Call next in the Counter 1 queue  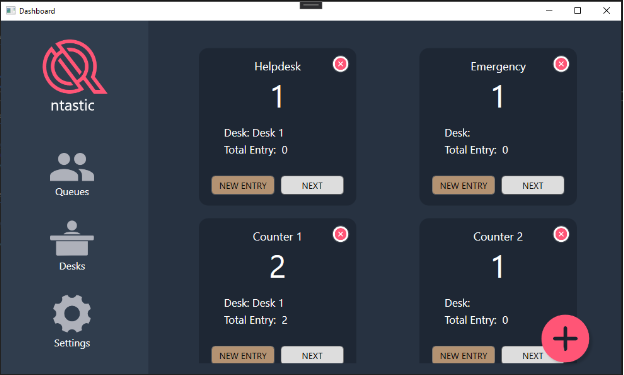(x=312, y=355)
